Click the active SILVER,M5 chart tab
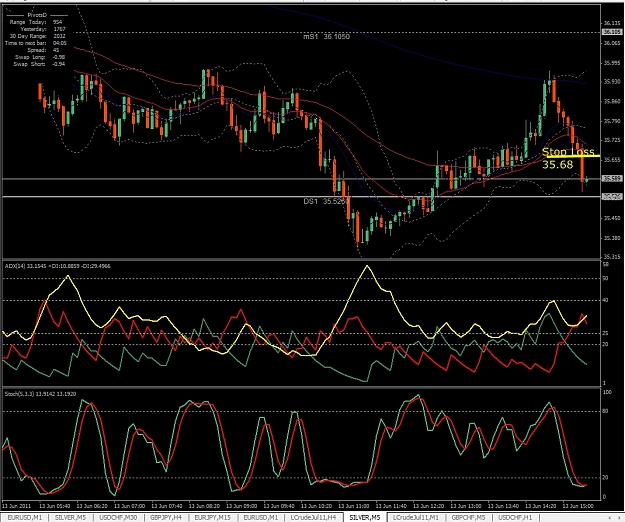Viewport: 625px width, 522px height. [365, 517]
